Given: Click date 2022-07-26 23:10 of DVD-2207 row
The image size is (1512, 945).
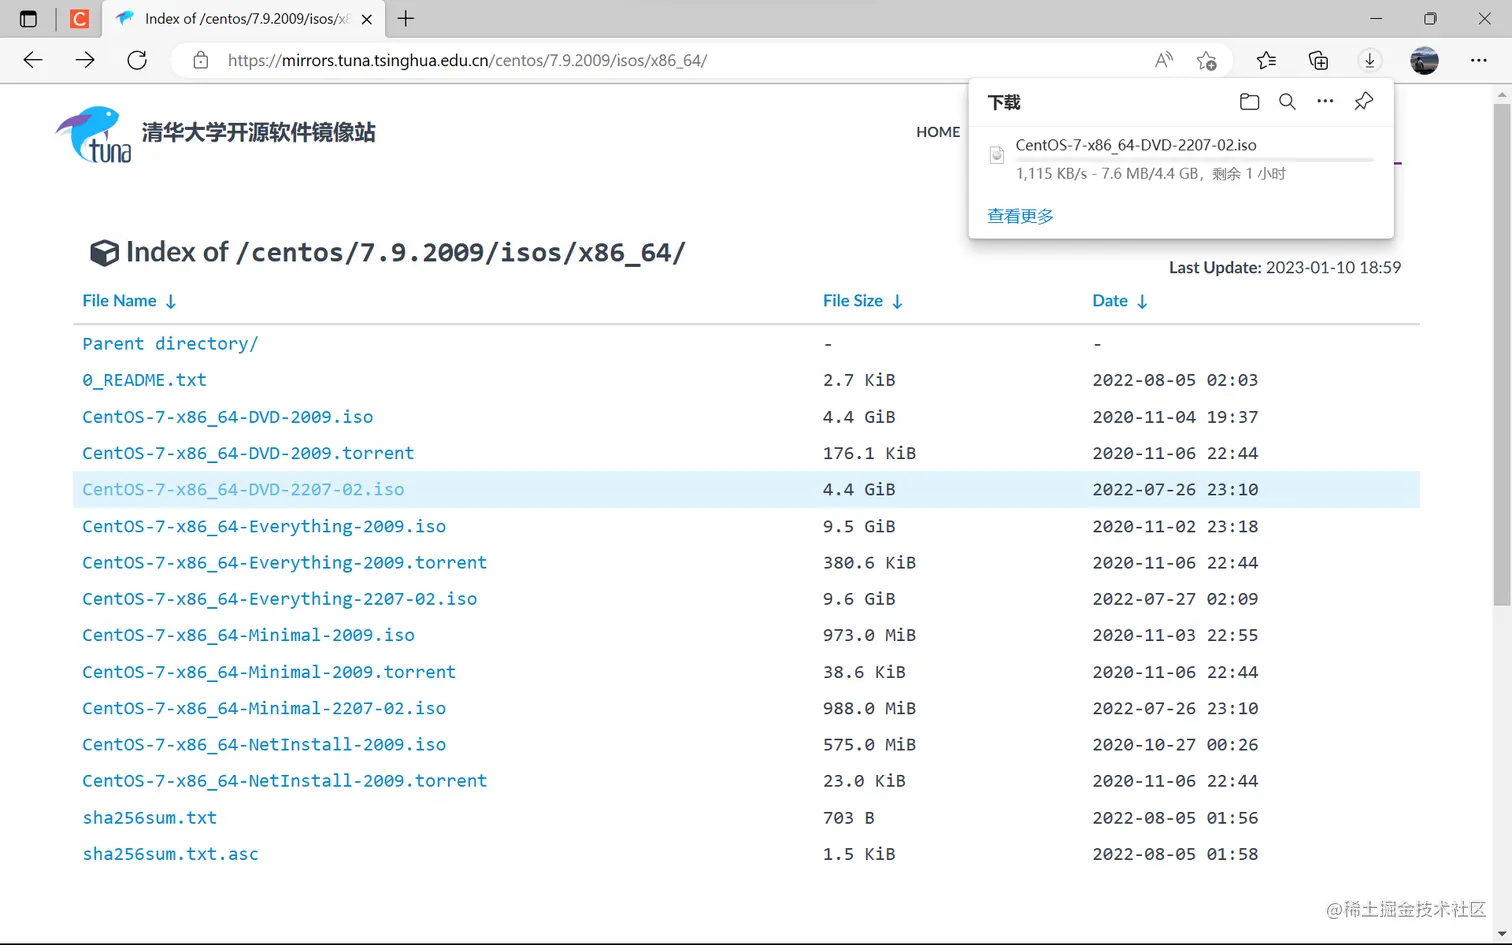Looking at the screenshot, I should pyautogui.click(x=1175, y=490).
